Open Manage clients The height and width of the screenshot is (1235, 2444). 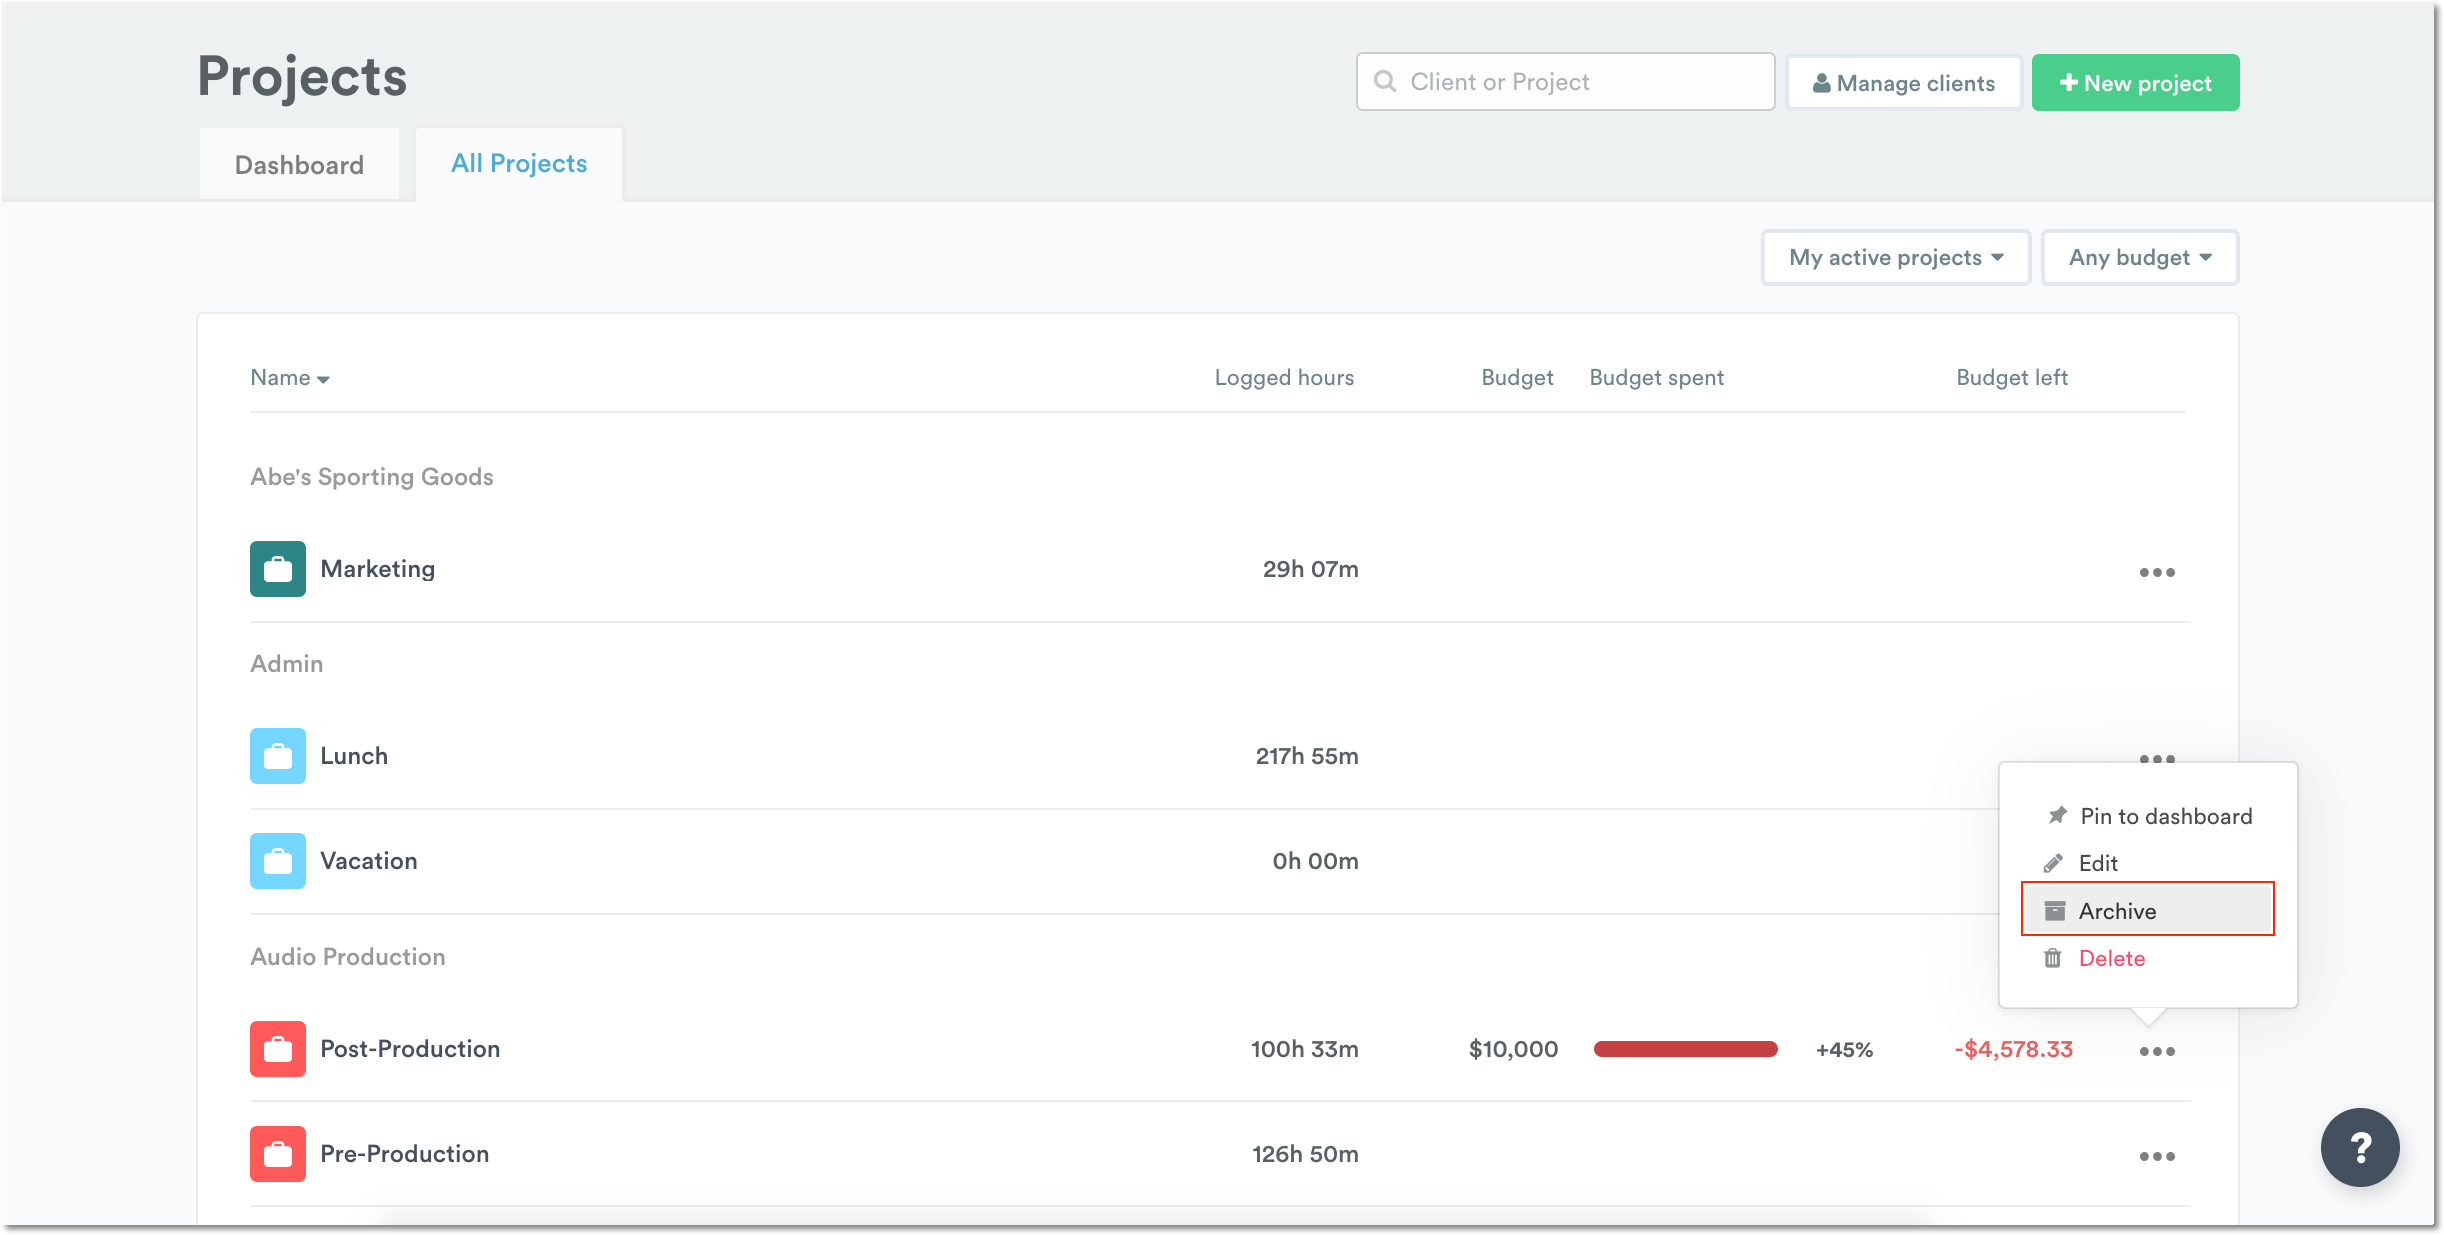[x=1904, y=82]
